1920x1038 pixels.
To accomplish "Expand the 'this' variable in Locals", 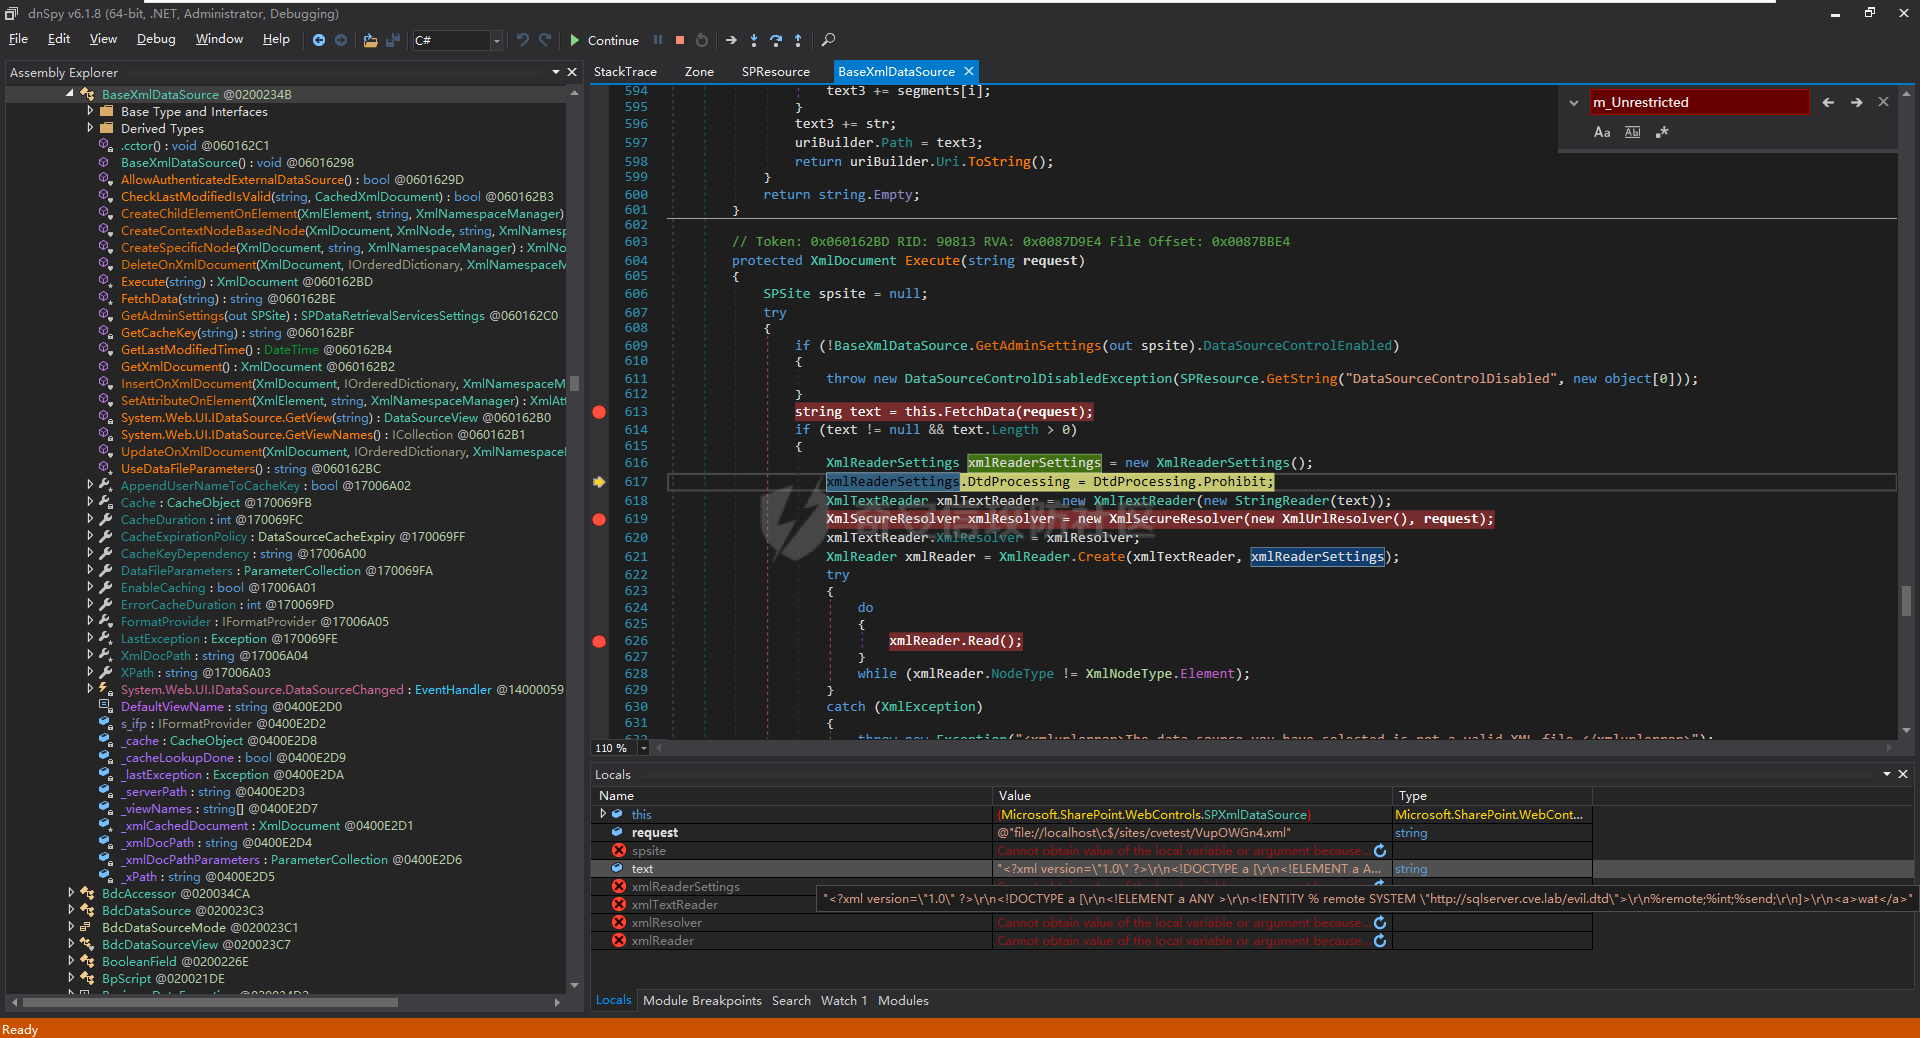I will (x=603, y=814).
